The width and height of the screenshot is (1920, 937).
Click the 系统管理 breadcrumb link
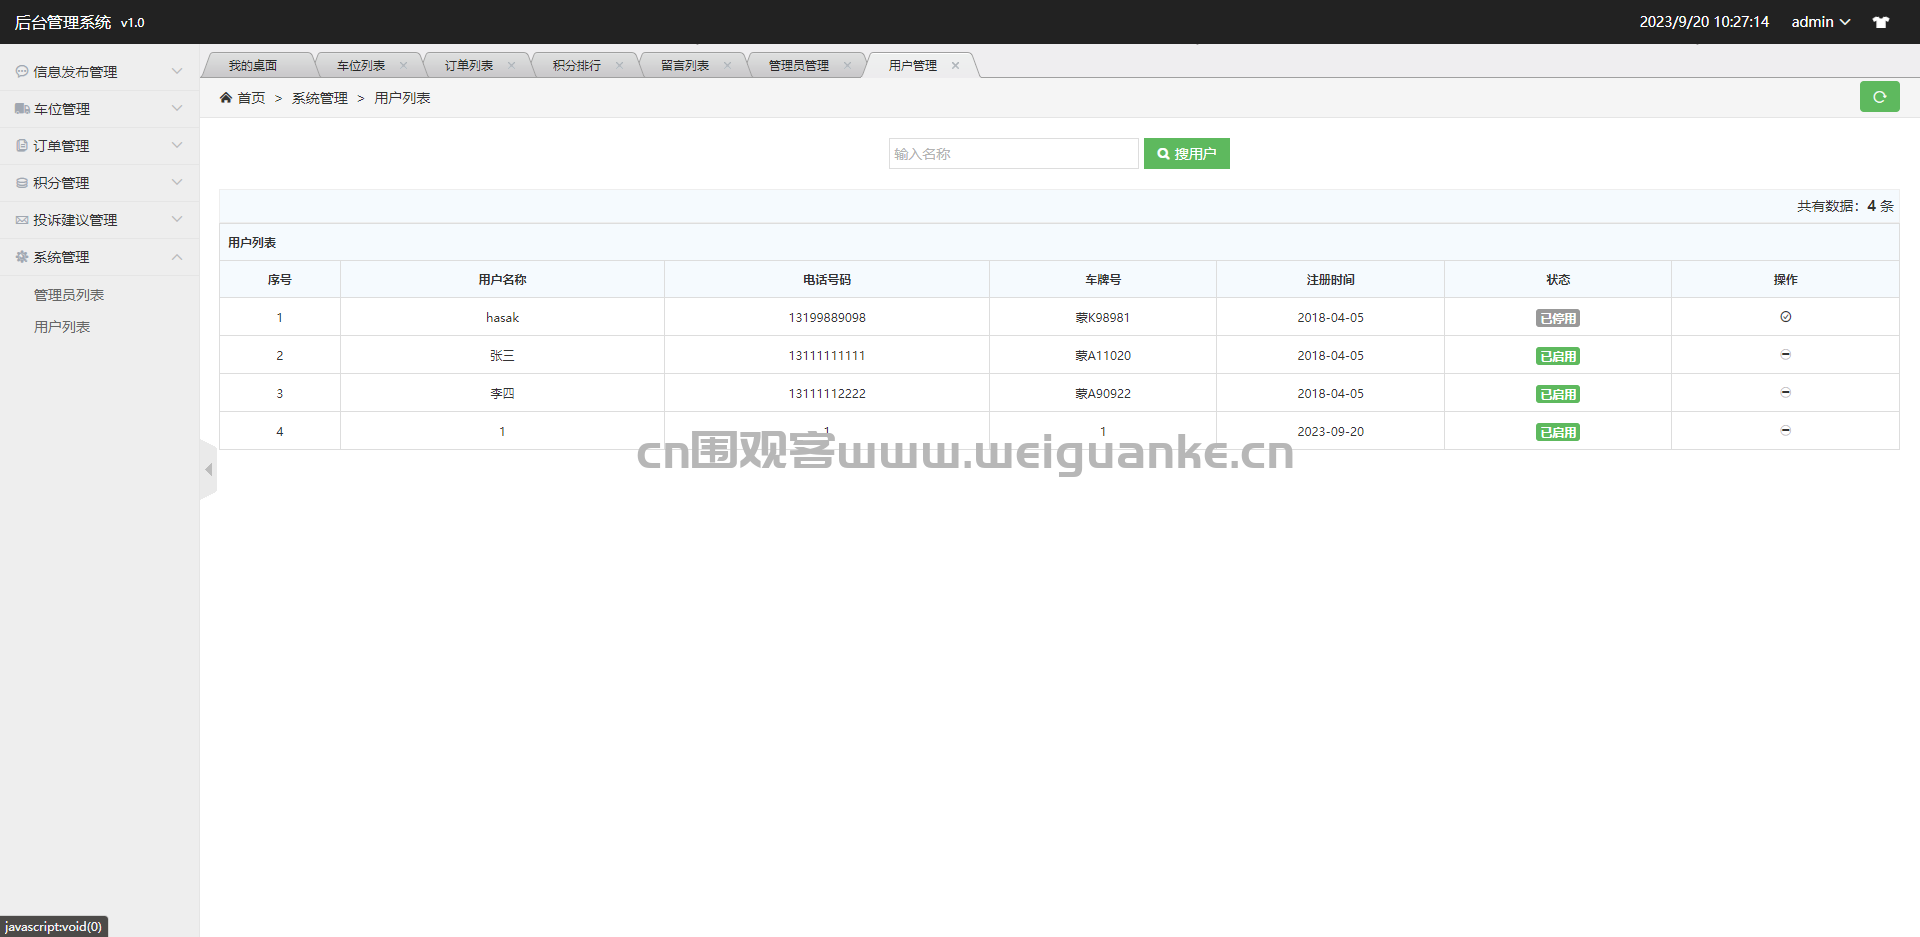point(320,98)
